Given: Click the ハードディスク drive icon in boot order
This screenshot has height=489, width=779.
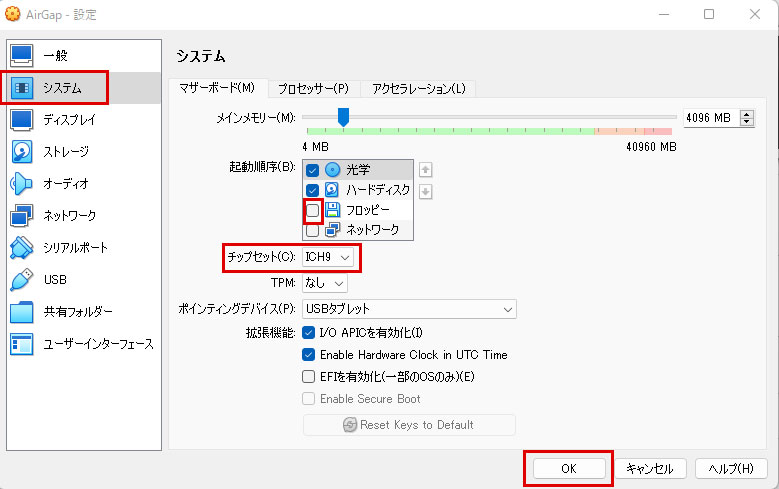Looking at the screenshot, I should pyautogui.click(x=332, y=190).
